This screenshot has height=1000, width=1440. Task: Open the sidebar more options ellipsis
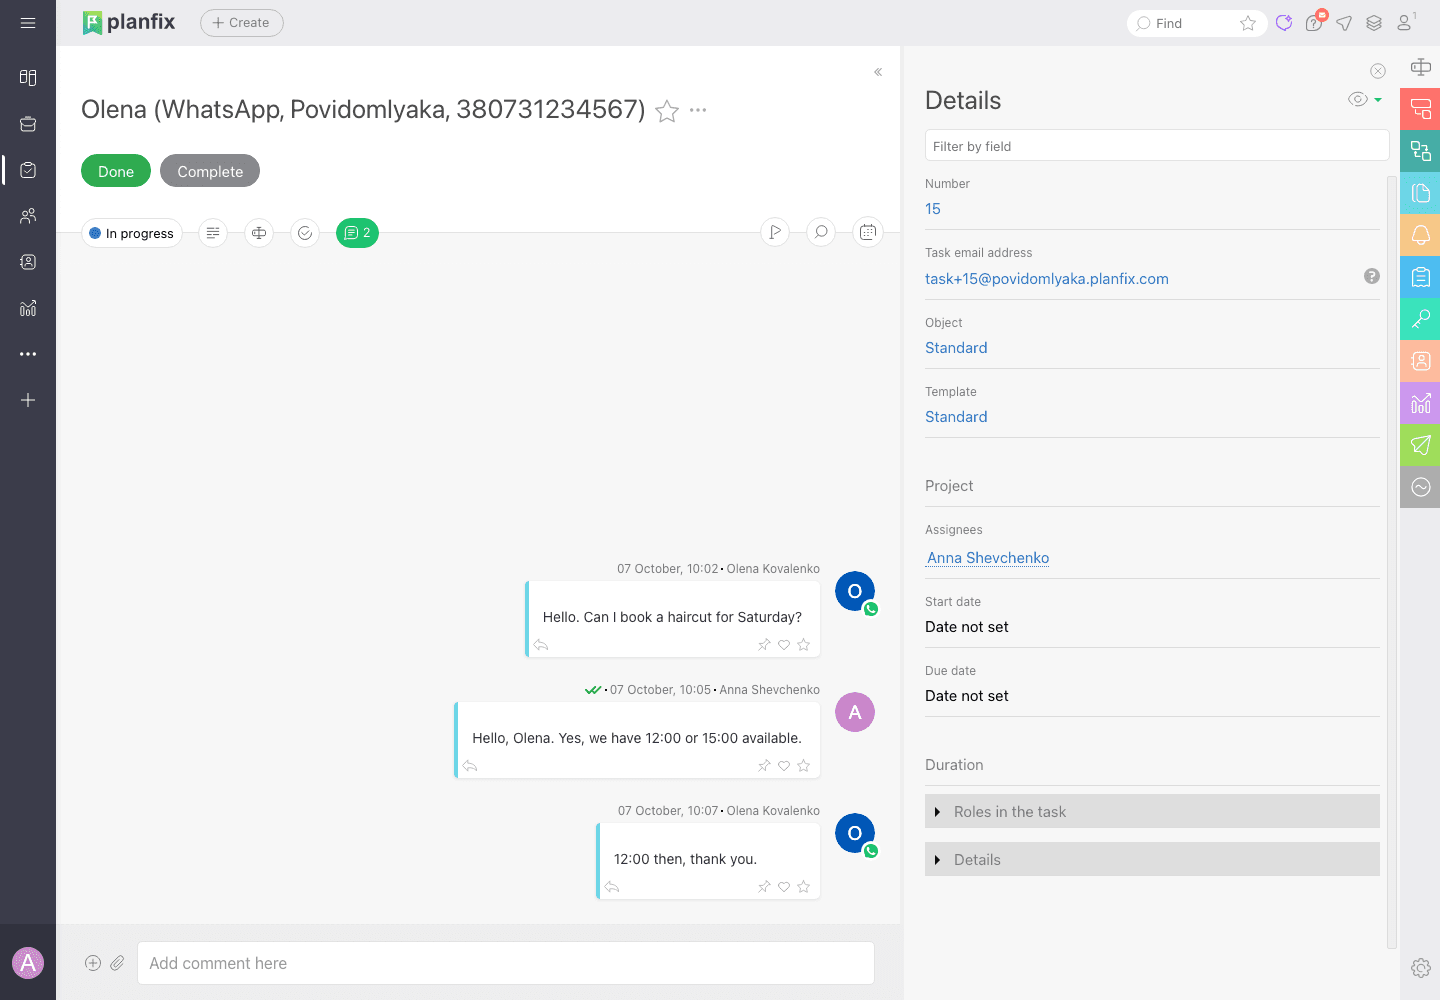[28, 354]
